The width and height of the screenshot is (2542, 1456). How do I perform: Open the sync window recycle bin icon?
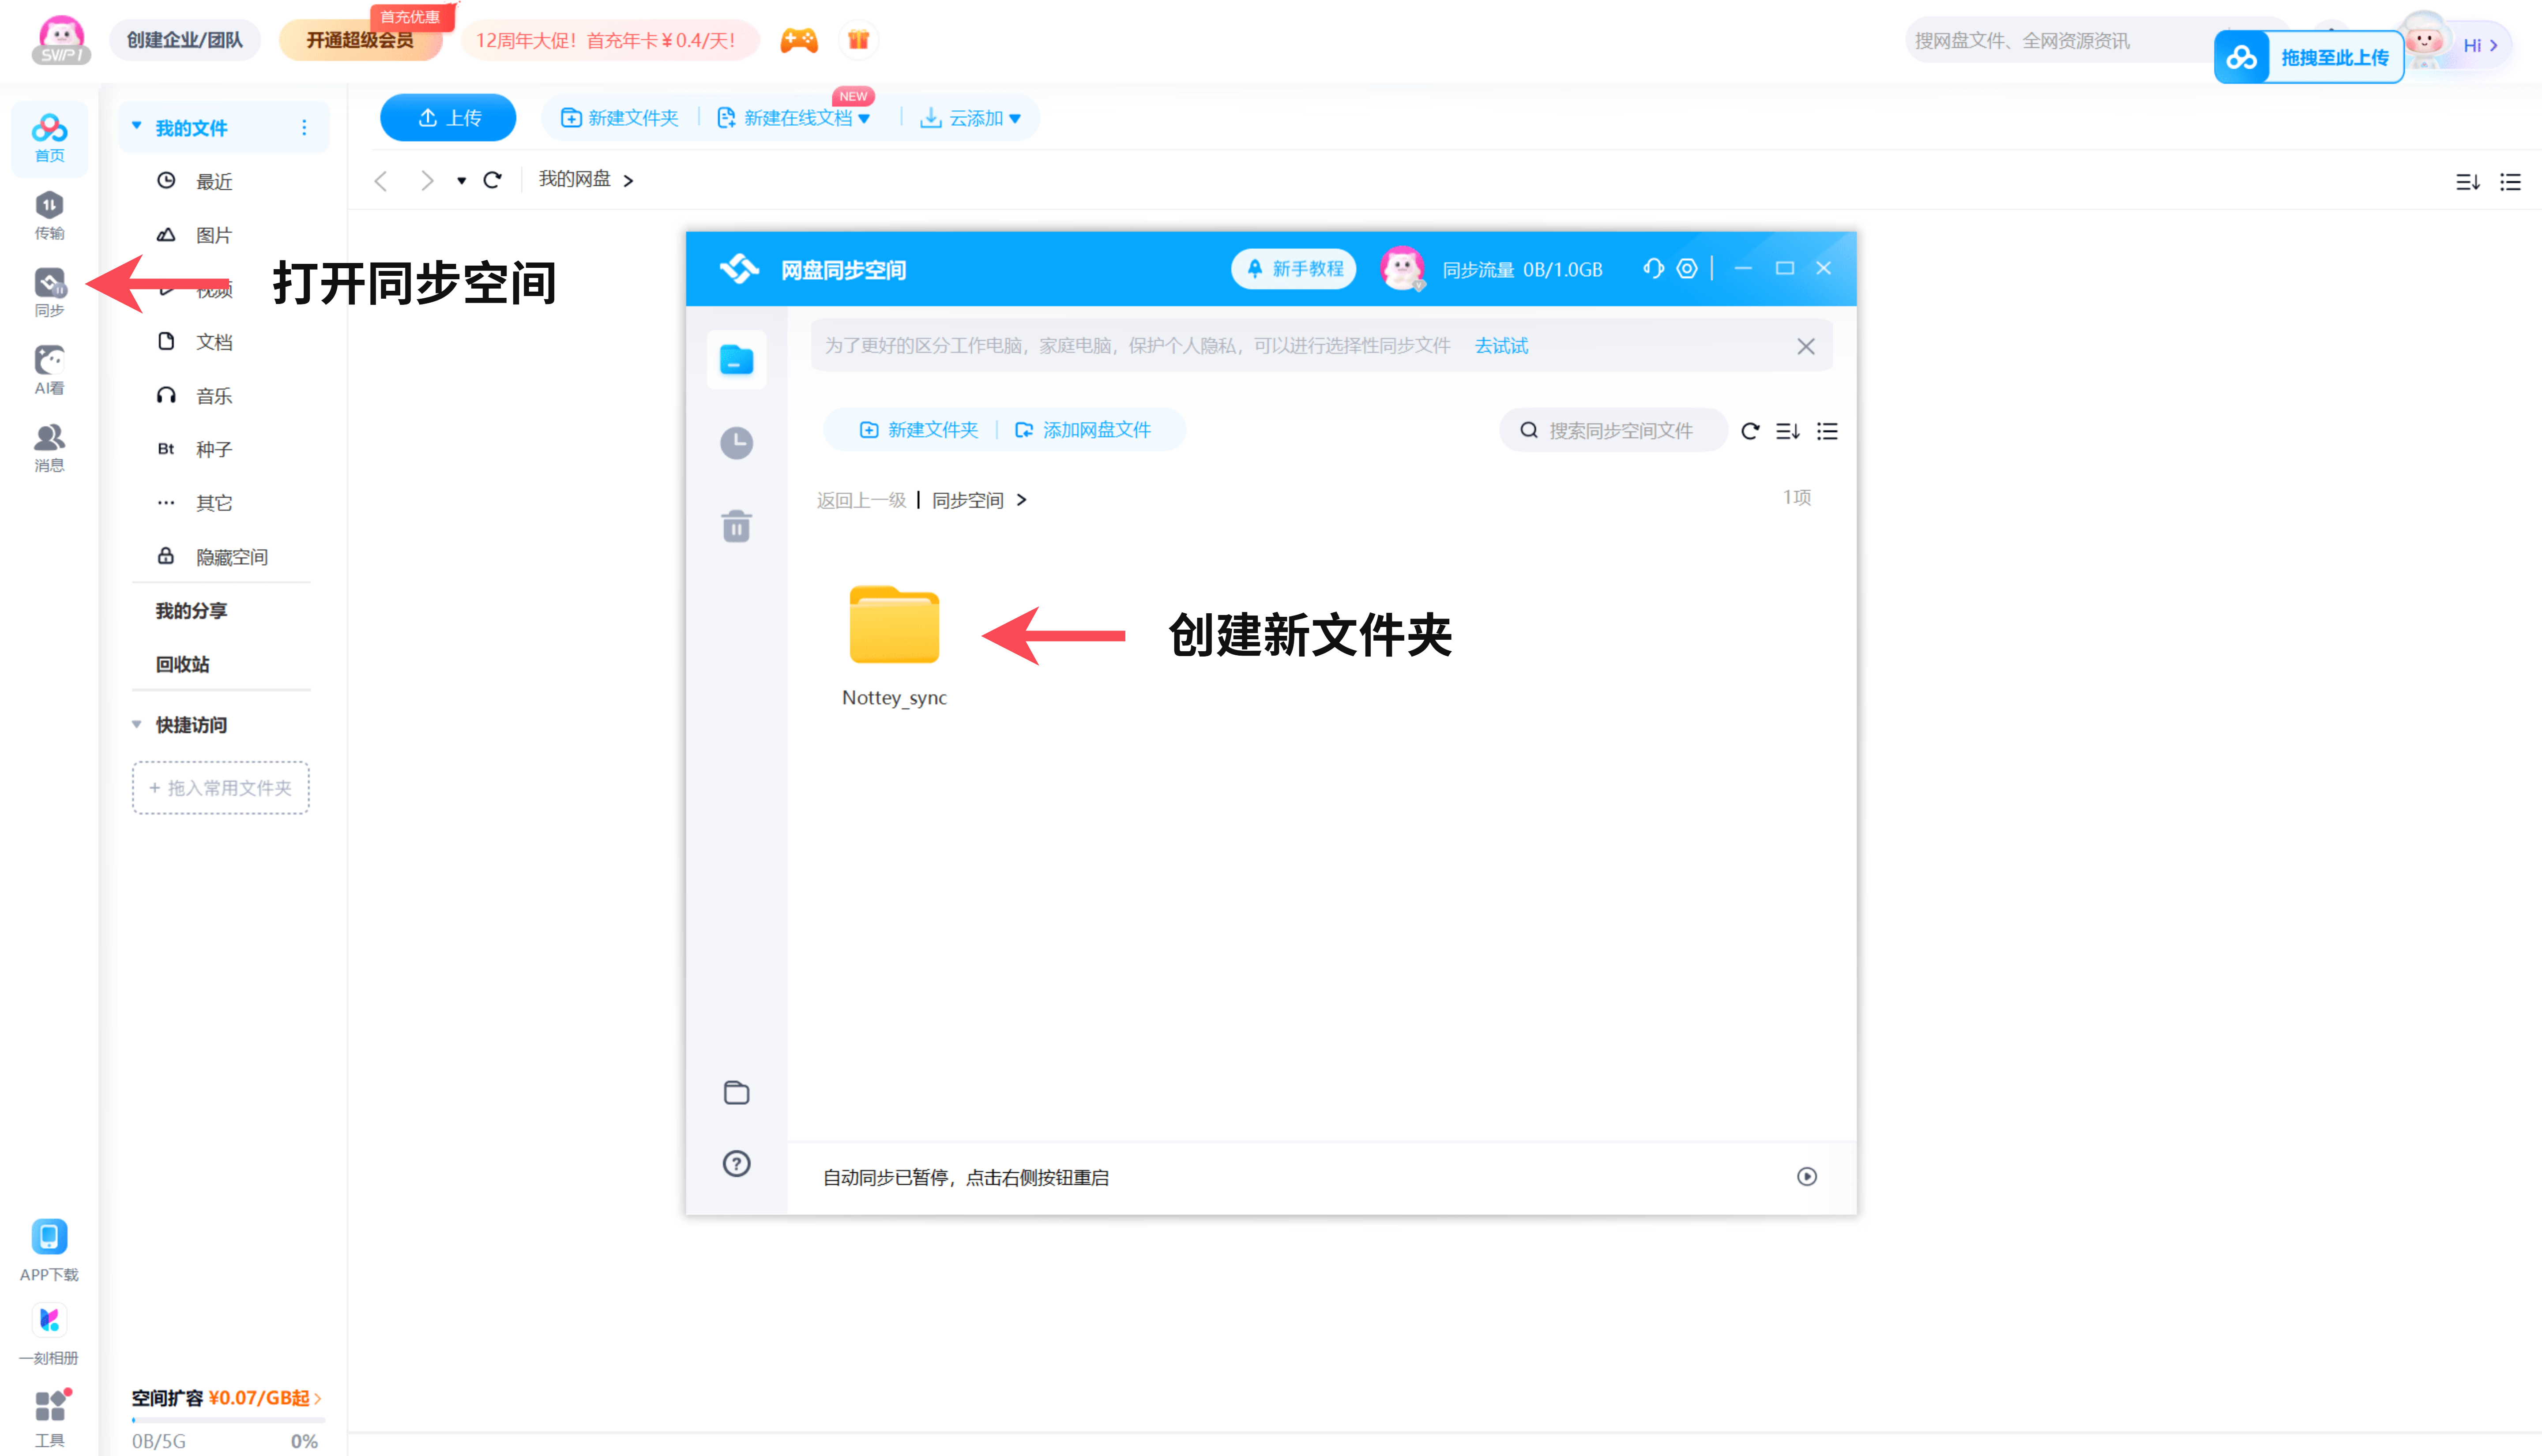point(737,526)
